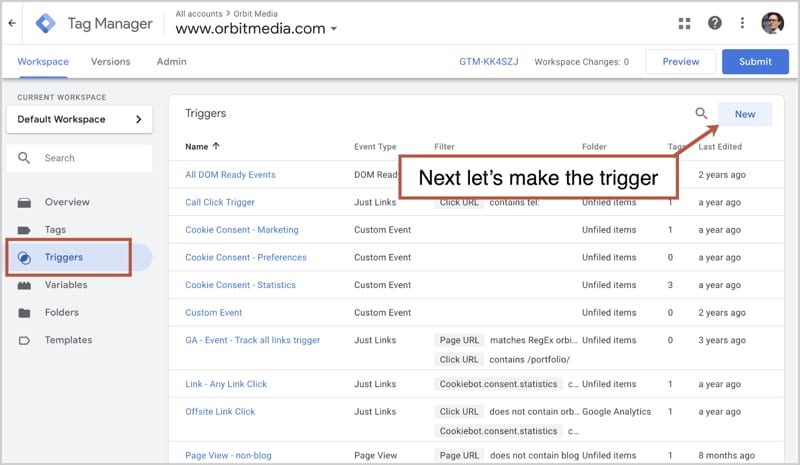Open Folders in the sidebar
Viewport: 800px width, 465px height.
[62, 312]
